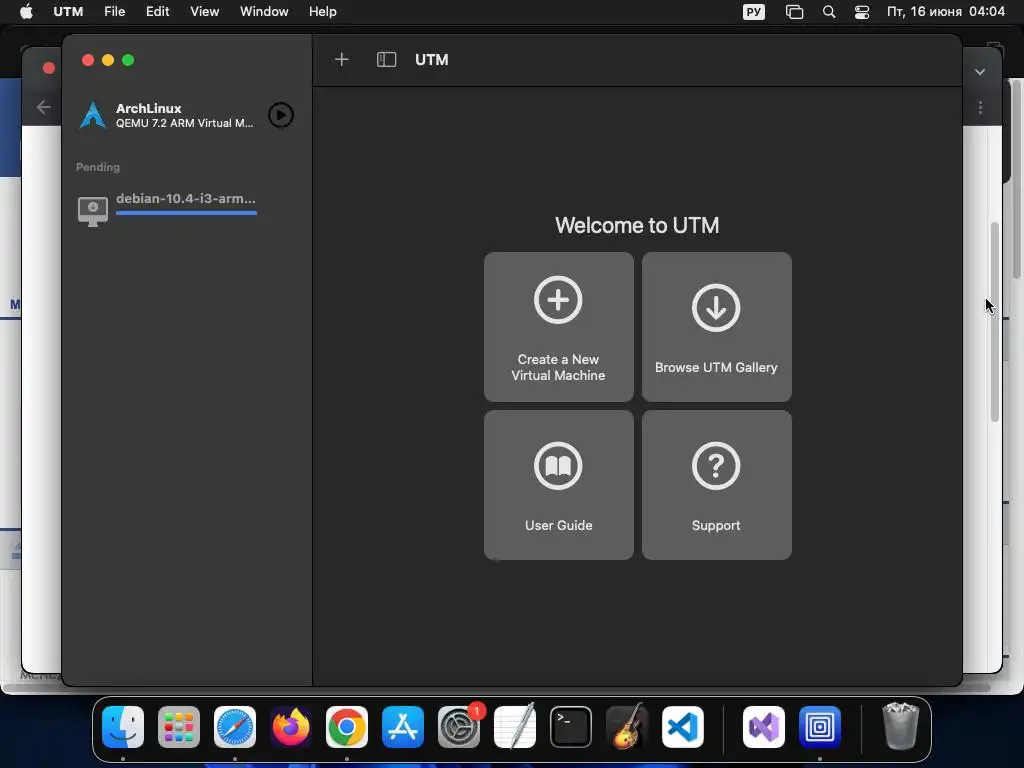Screen dimensions: 1024x768
Task: Open the View menu
Action: (x=204, y=12)
